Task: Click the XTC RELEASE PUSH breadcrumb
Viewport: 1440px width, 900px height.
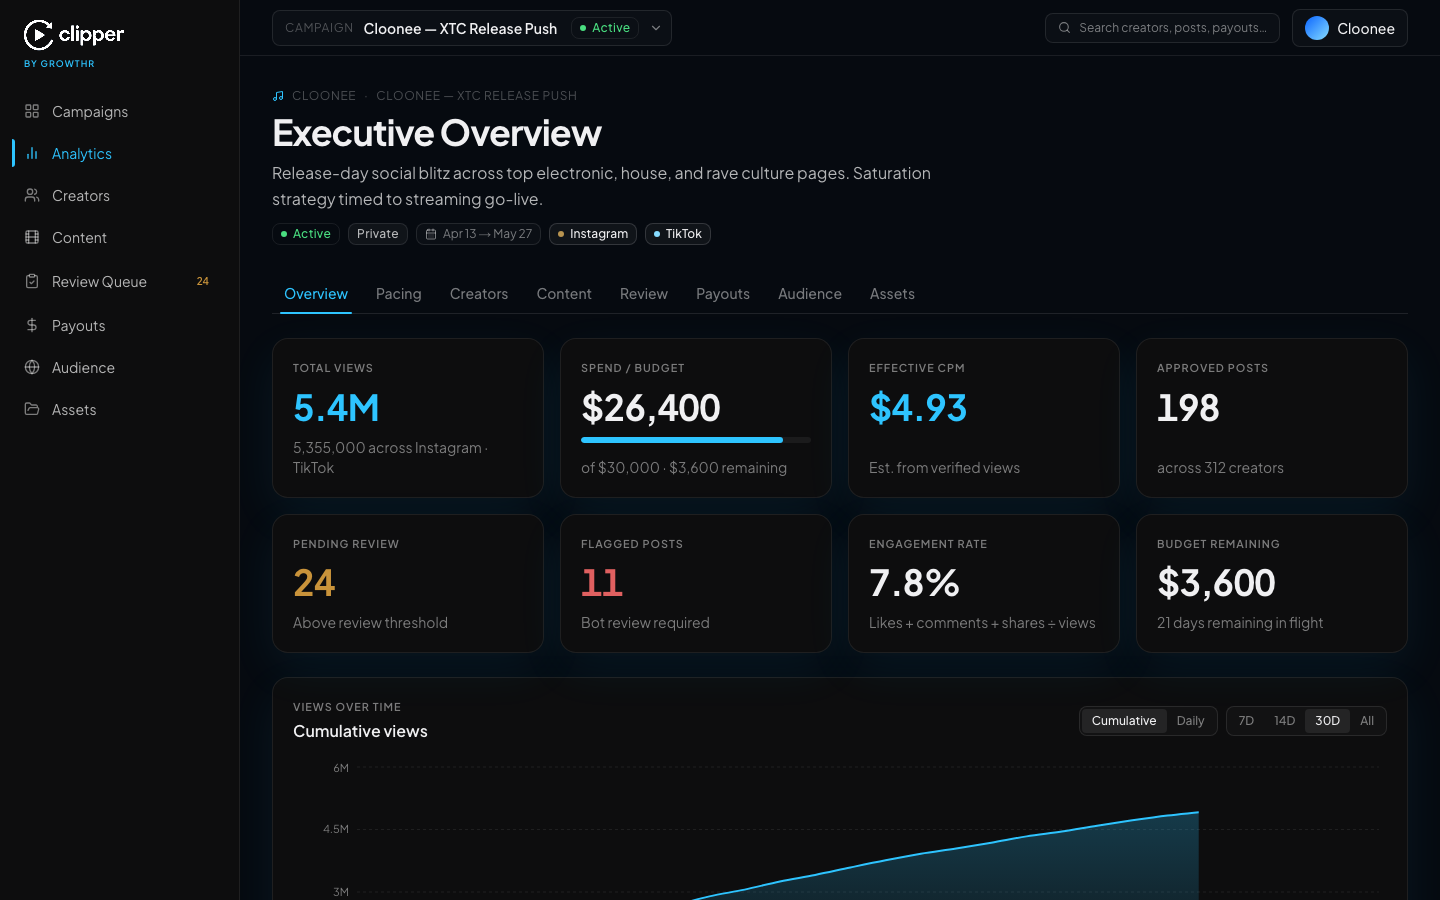Action: tap(476, 96)
